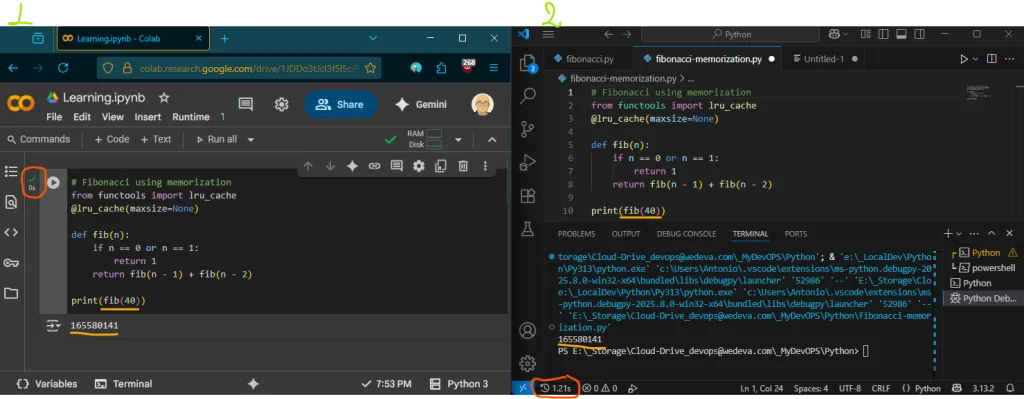
Task: Open the Colab Files folder icon
Action: point(11,293)
